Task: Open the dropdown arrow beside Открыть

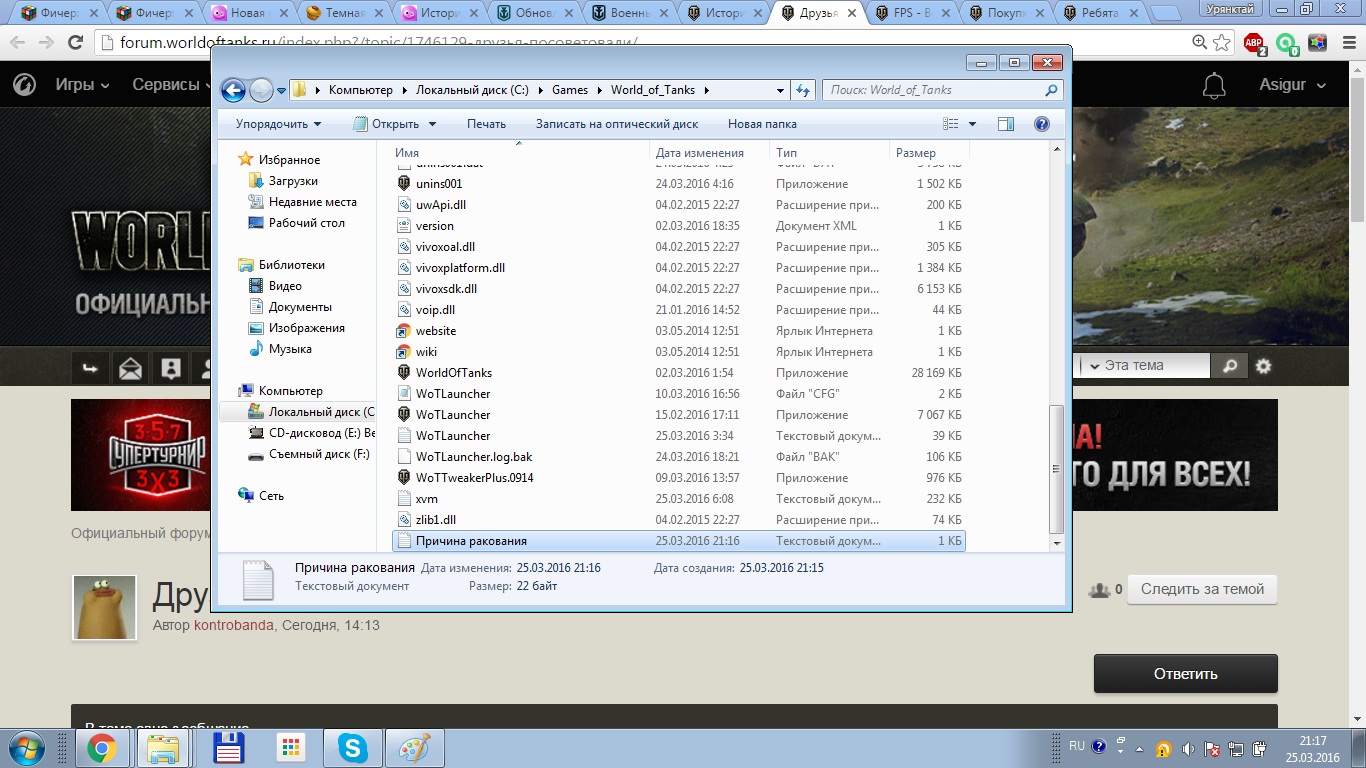Action: click(433, 124)
